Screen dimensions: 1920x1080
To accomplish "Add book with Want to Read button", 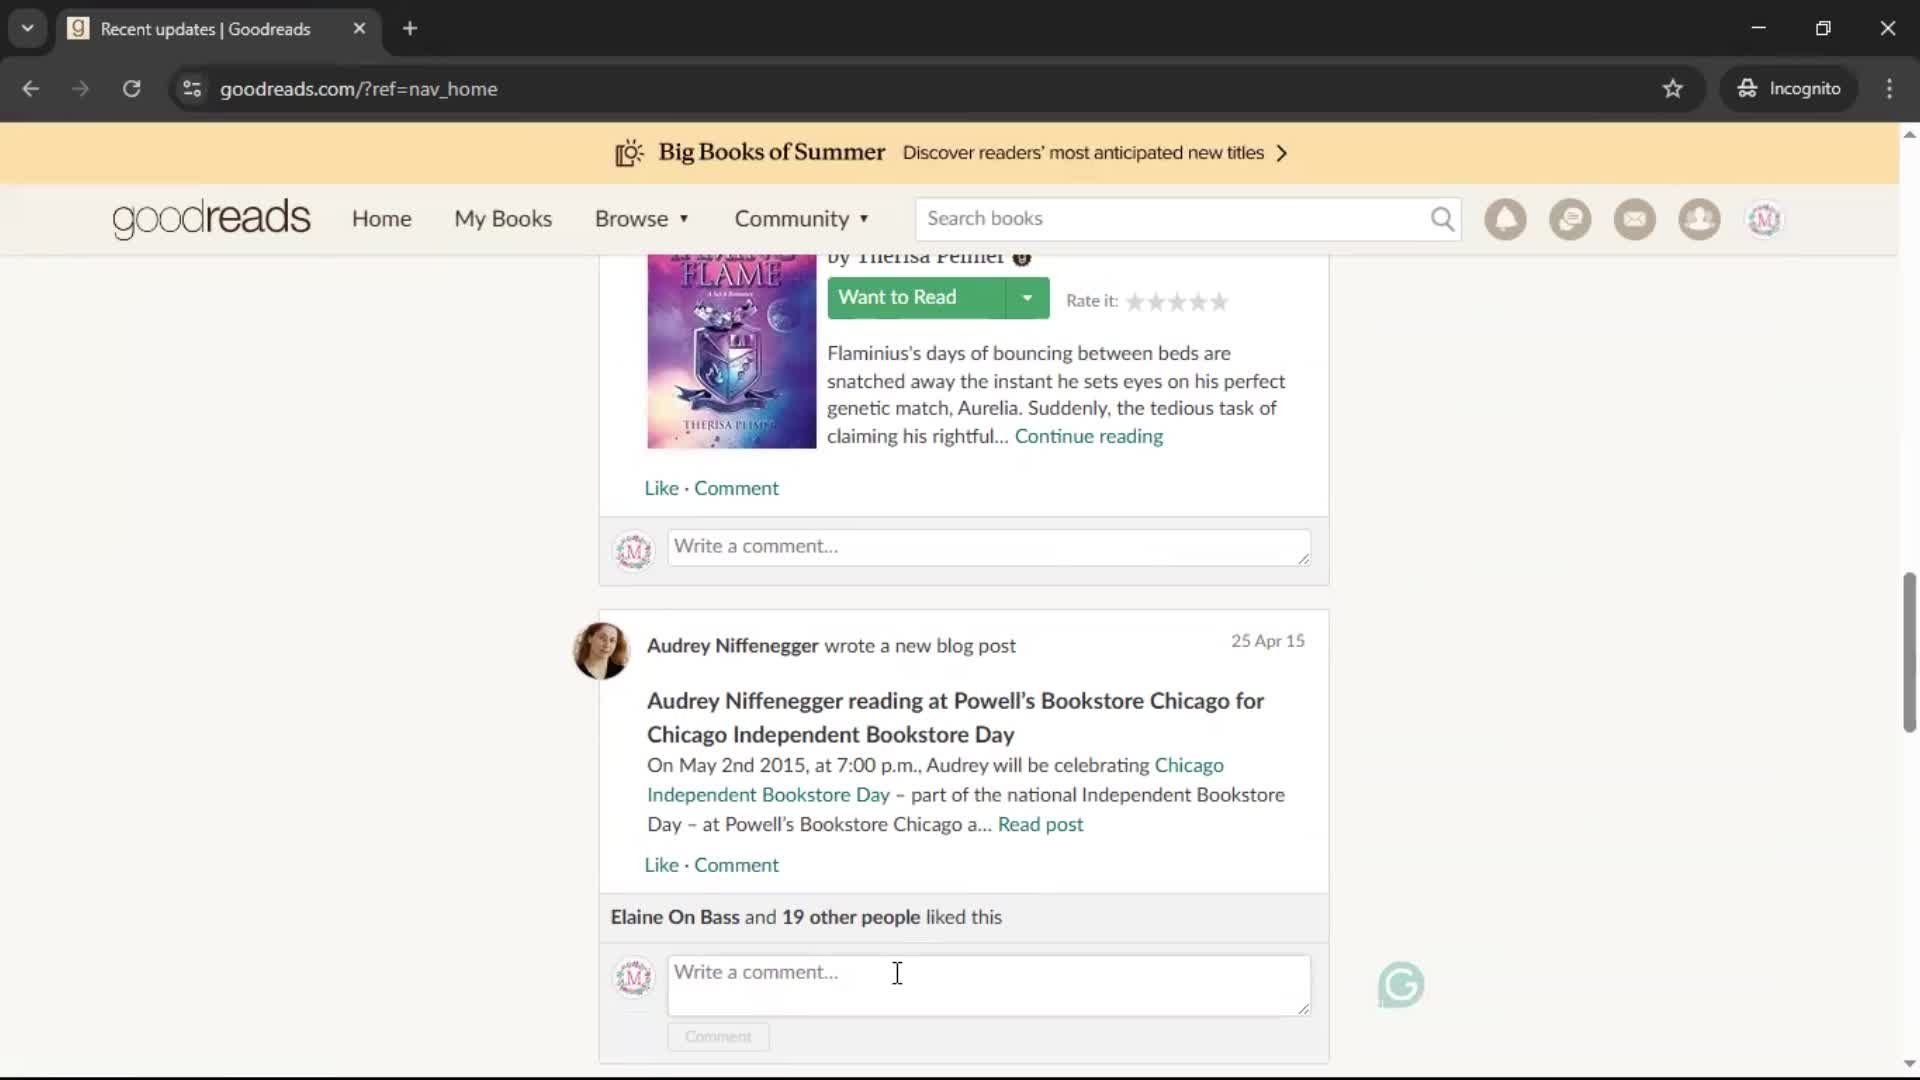I will click(915, 298).
